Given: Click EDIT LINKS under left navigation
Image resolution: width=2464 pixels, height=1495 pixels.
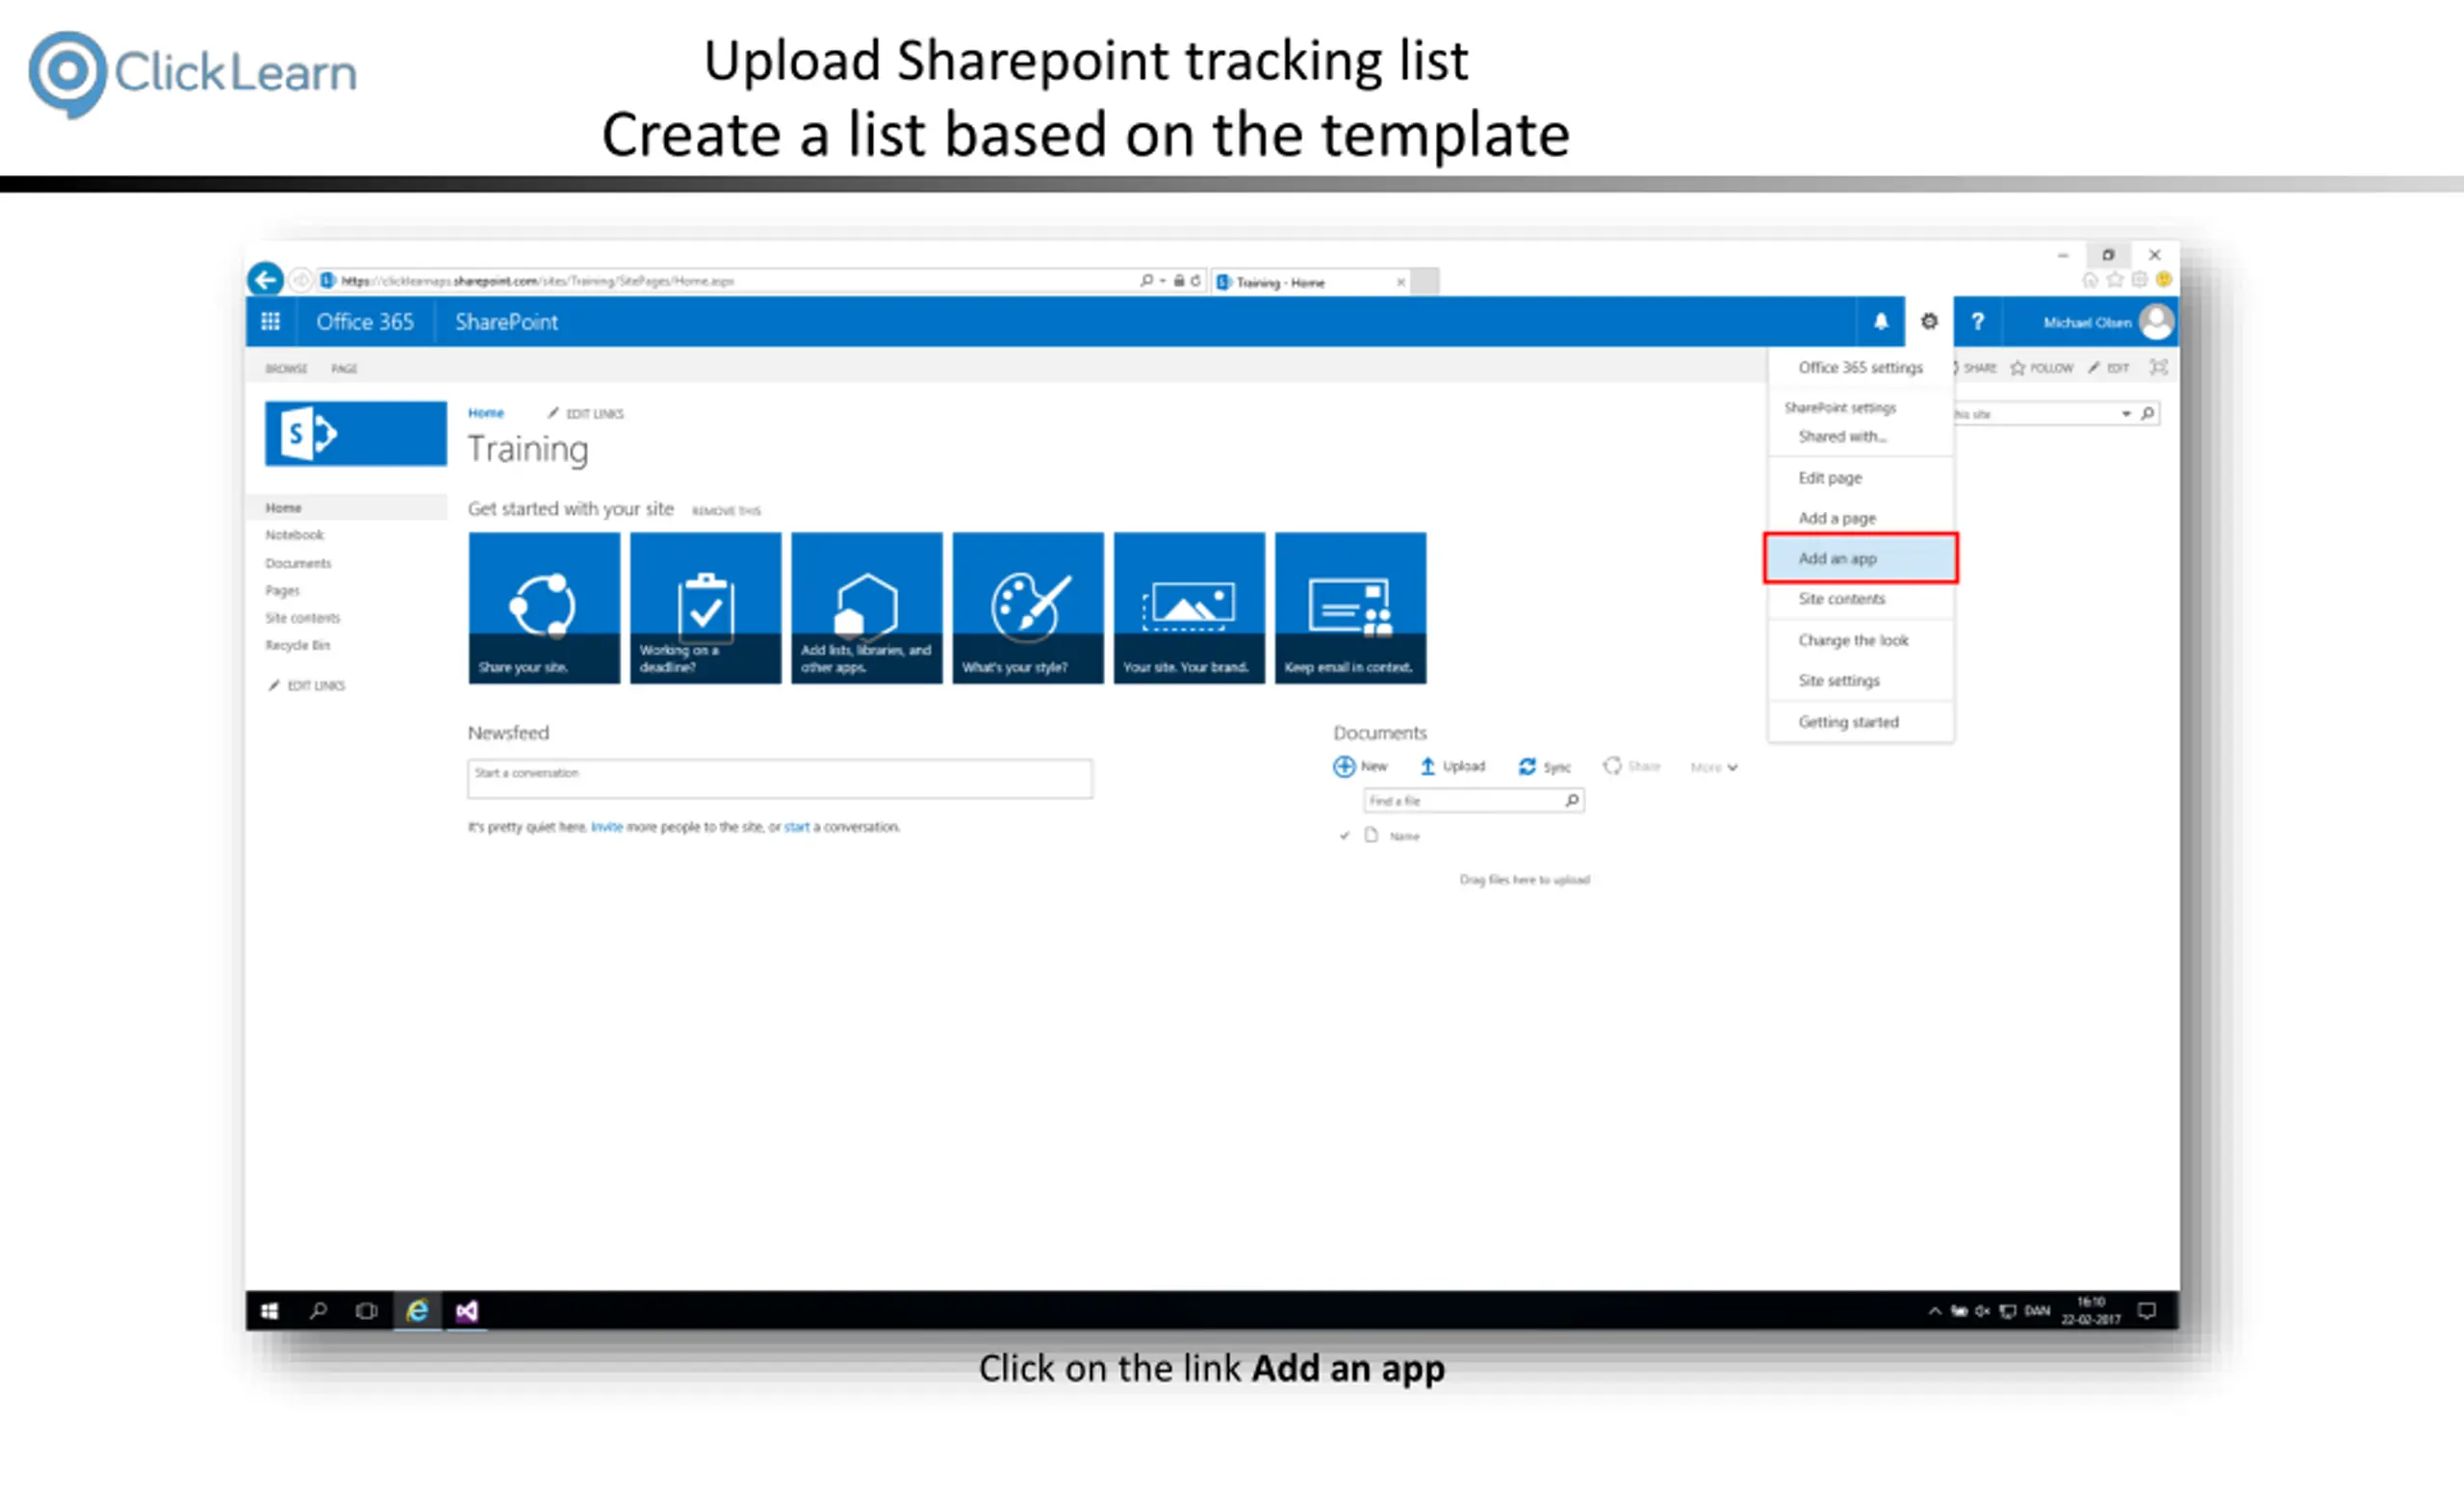Looking at the screenshot, I should pyautogui.click(x=307, y=685).
